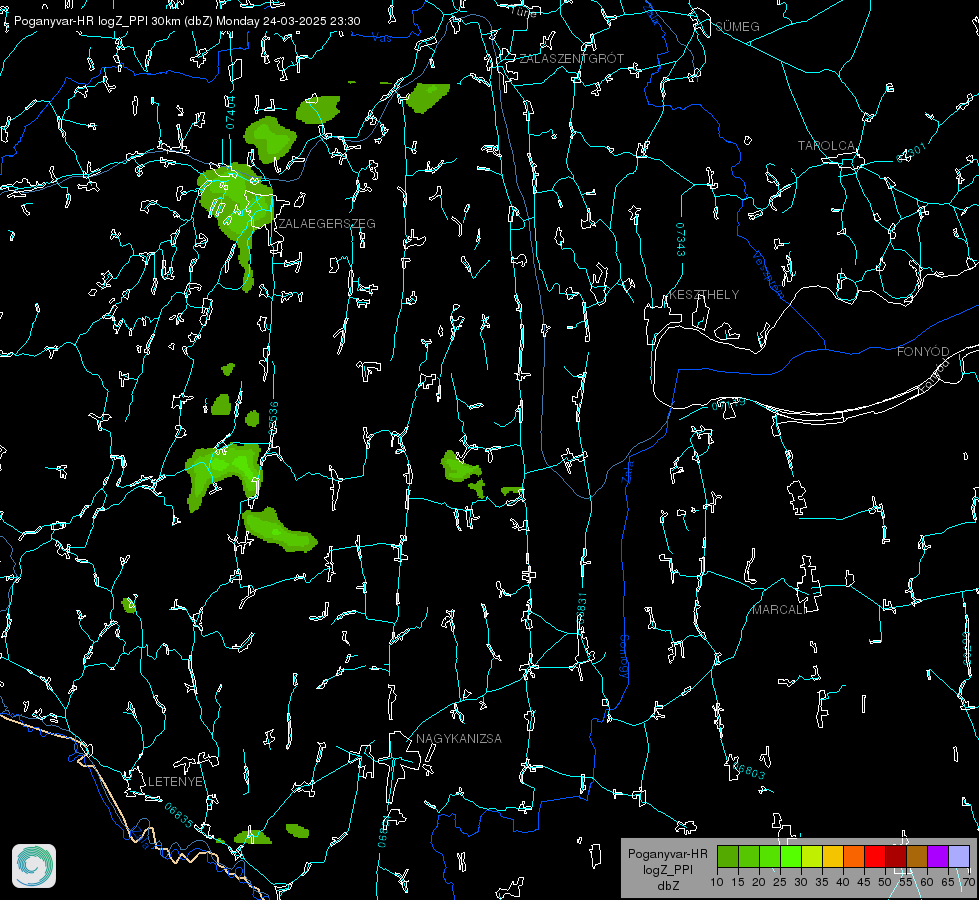Select the 10–15 dBZ dark green swatch
The height and width of the screenshot is (900, 979).
pos(727,856)
